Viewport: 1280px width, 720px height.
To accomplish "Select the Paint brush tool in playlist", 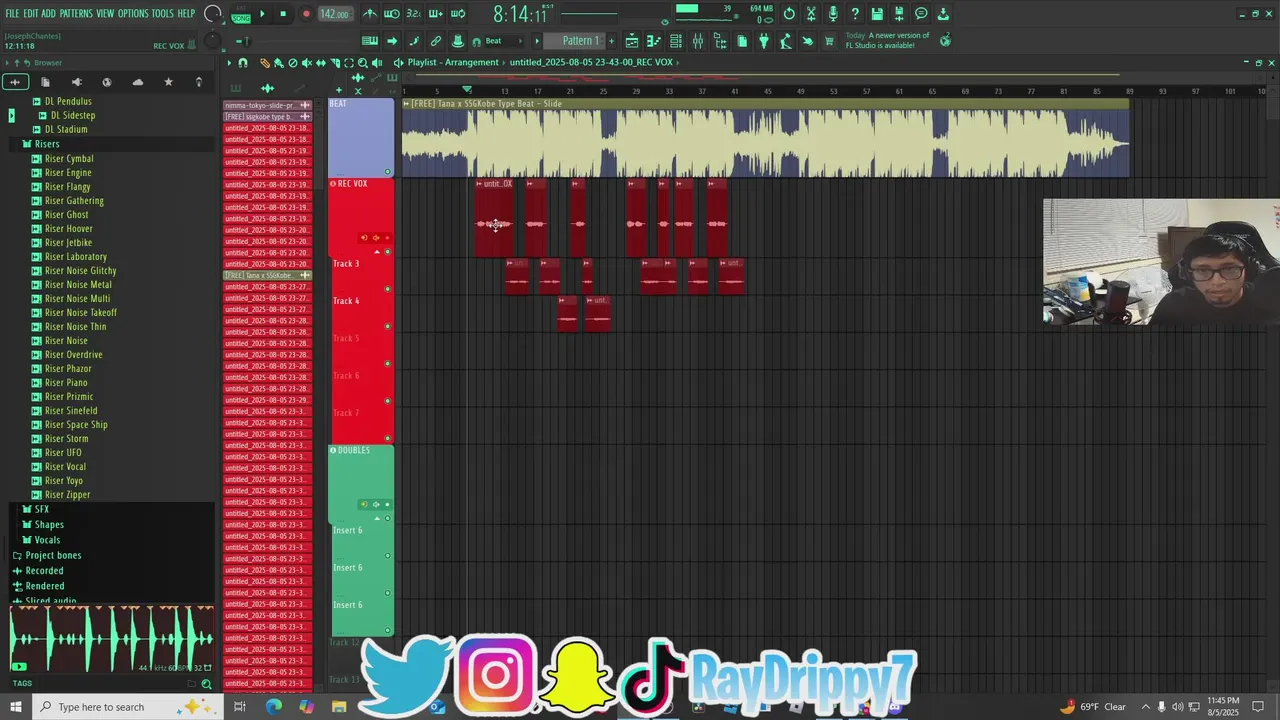I will coord(279,62).
